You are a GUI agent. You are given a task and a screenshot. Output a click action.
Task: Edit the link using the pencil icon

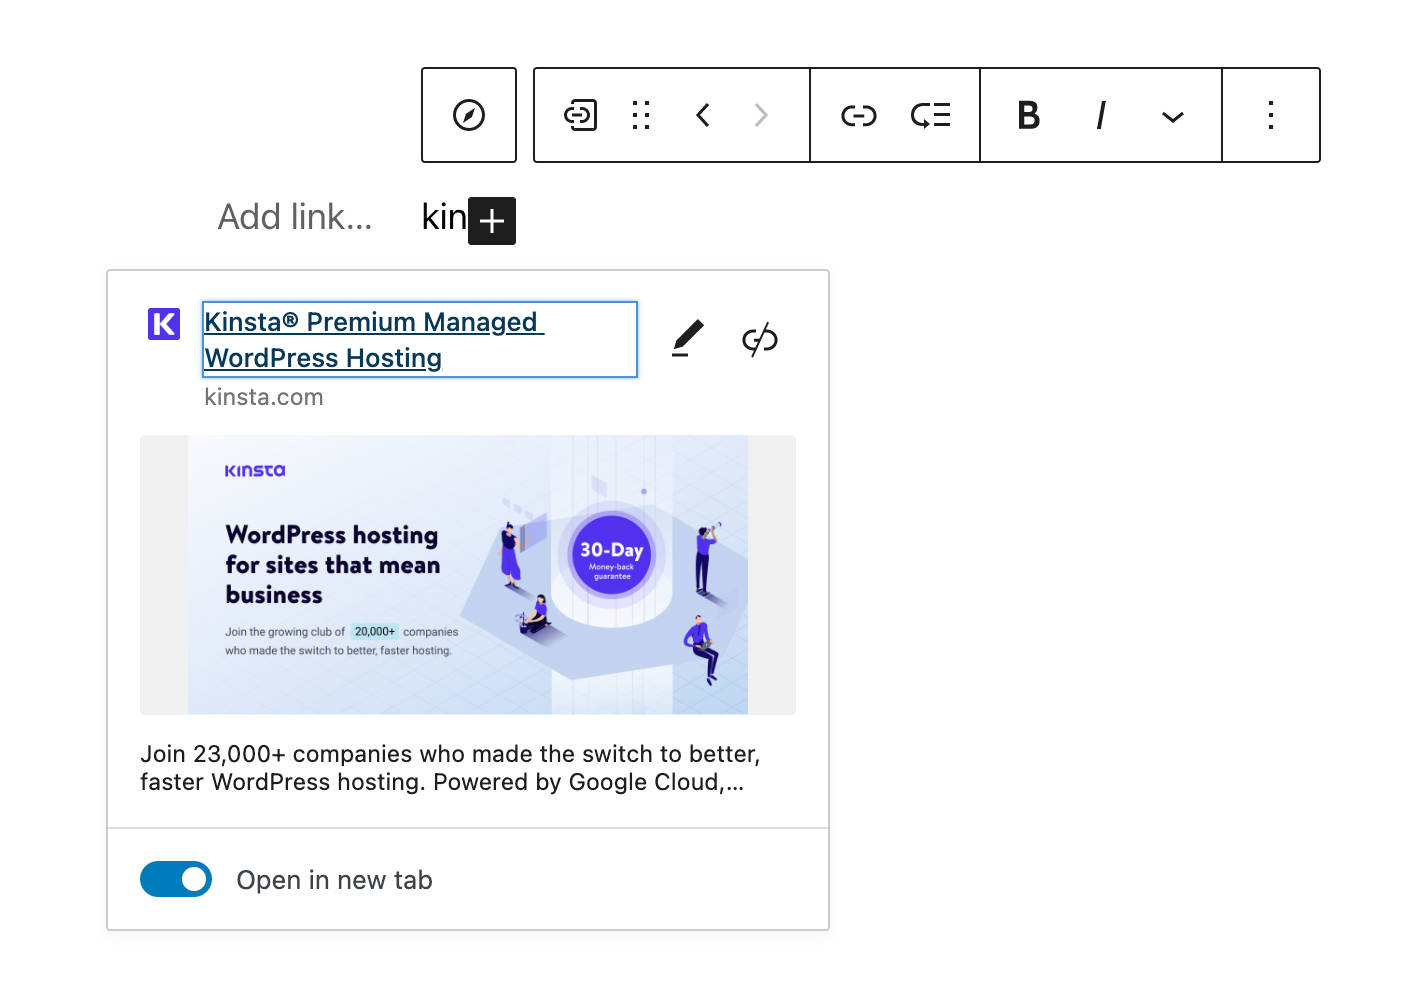[x=687, y=339]
